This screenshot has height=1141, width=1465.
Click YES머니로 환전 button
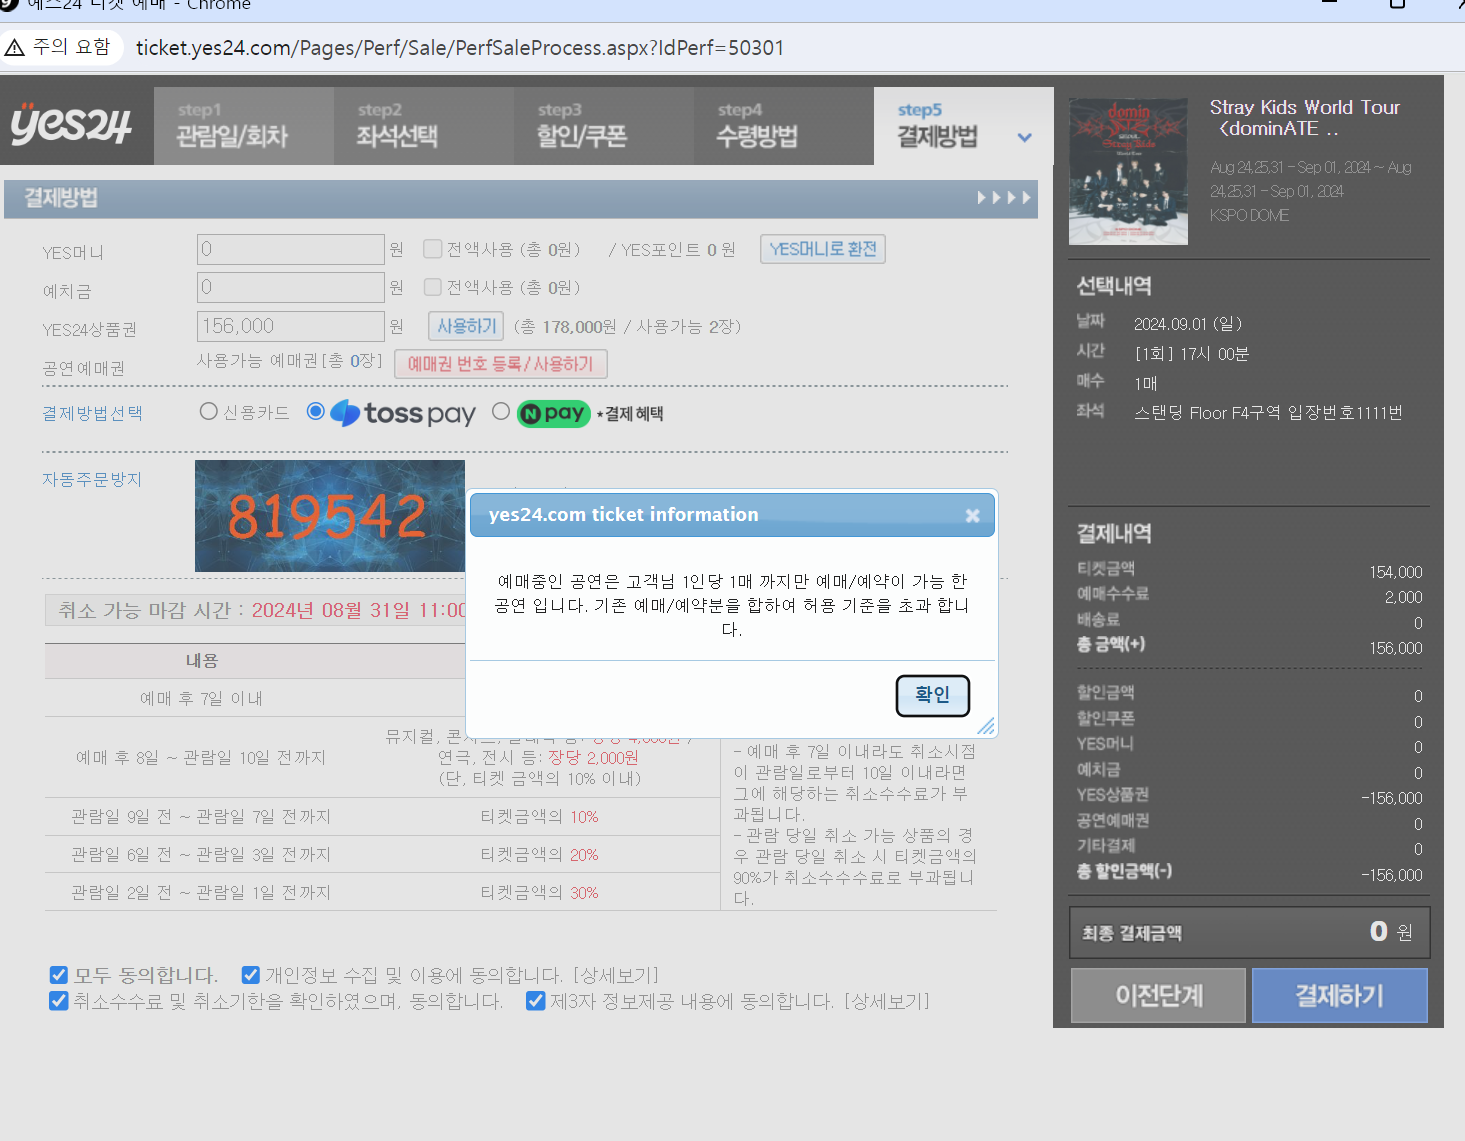pyautogui.click(x=822, y=249)
